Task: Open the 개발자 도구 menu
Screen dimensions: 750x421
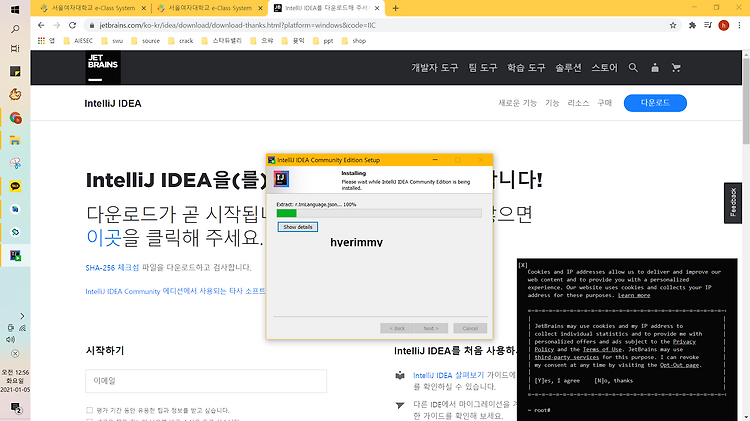Action: (434, 68)
